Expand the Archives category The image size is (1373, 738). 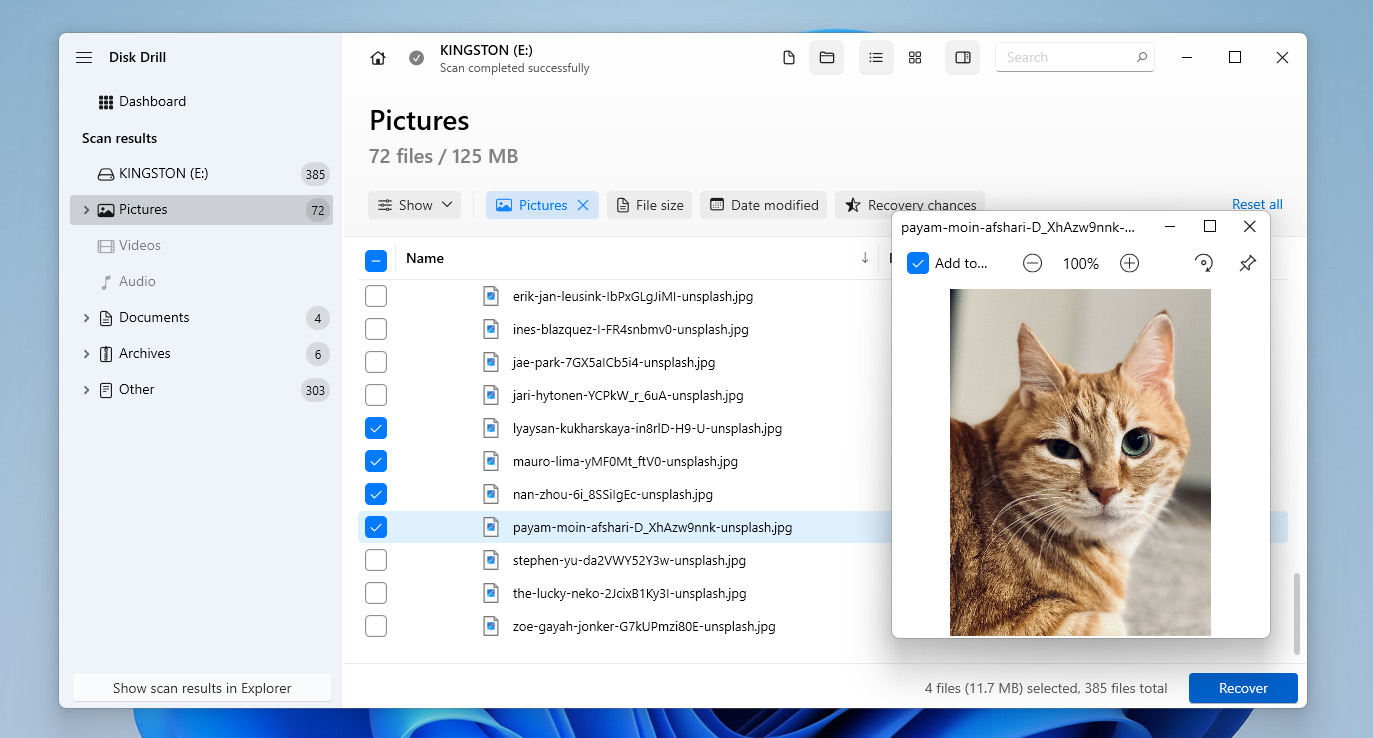86,354
